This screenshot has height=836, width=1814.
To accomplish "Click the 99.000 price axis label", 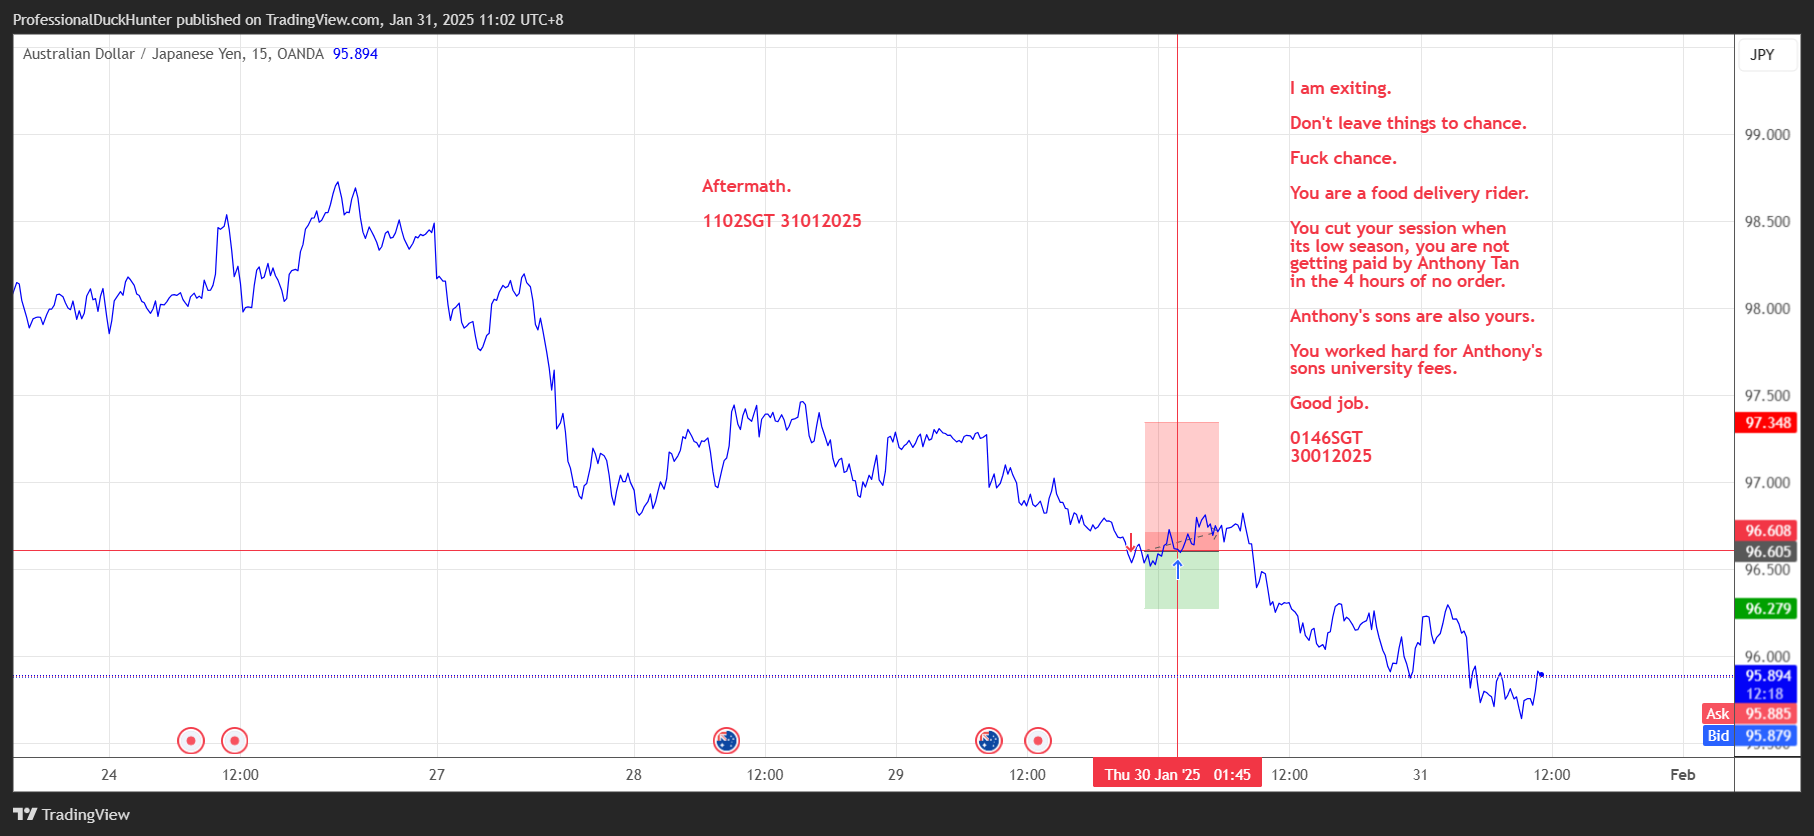I will pyautogui.click(x=1767, y=135).
